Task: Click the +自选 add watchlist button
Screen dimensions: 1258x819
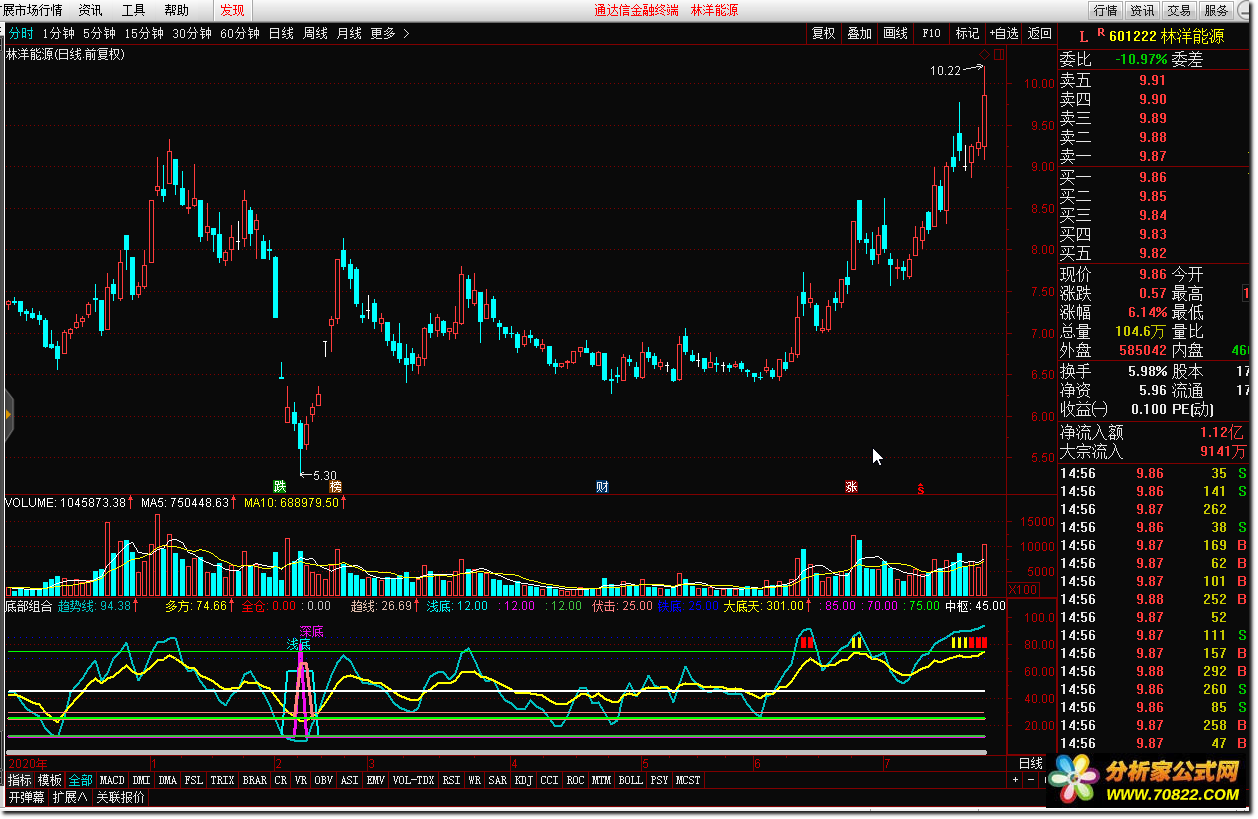Action: coord(1004,33)
